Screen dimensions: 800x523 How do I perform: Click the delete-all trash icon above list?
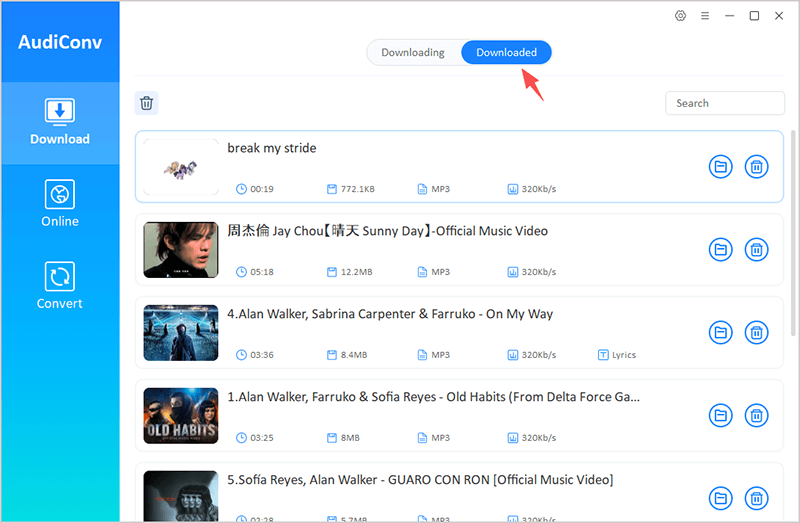146,103
